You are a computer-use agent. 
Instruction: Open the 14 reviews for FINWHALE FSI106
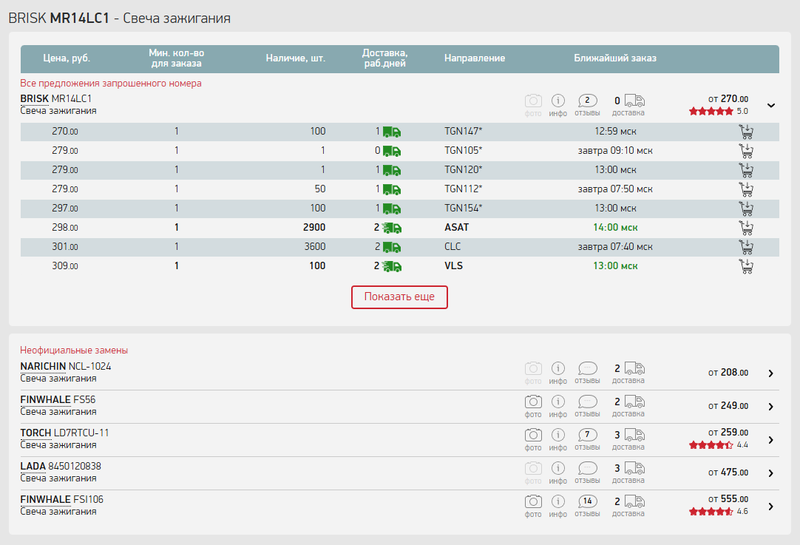coord(587,502)
